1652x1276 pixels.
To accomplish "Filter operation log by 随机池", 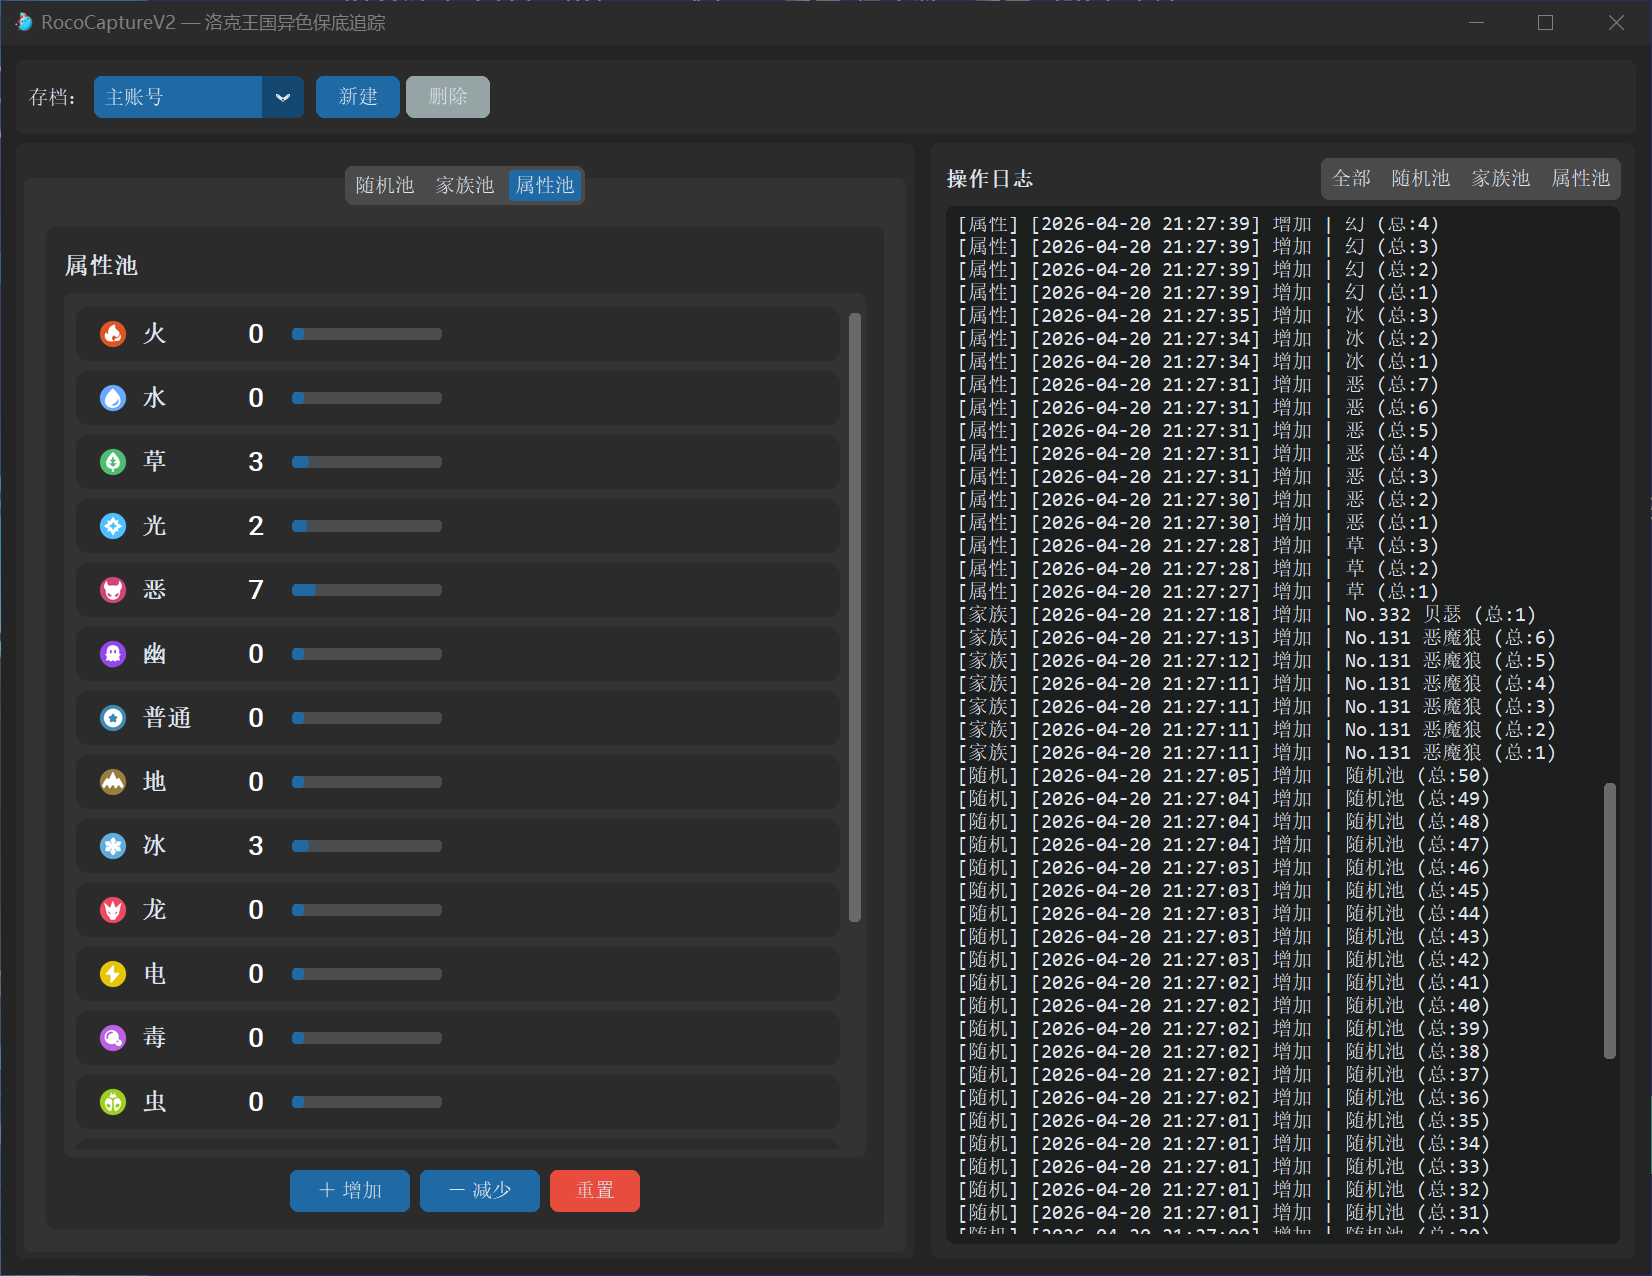I will 1420,179.
